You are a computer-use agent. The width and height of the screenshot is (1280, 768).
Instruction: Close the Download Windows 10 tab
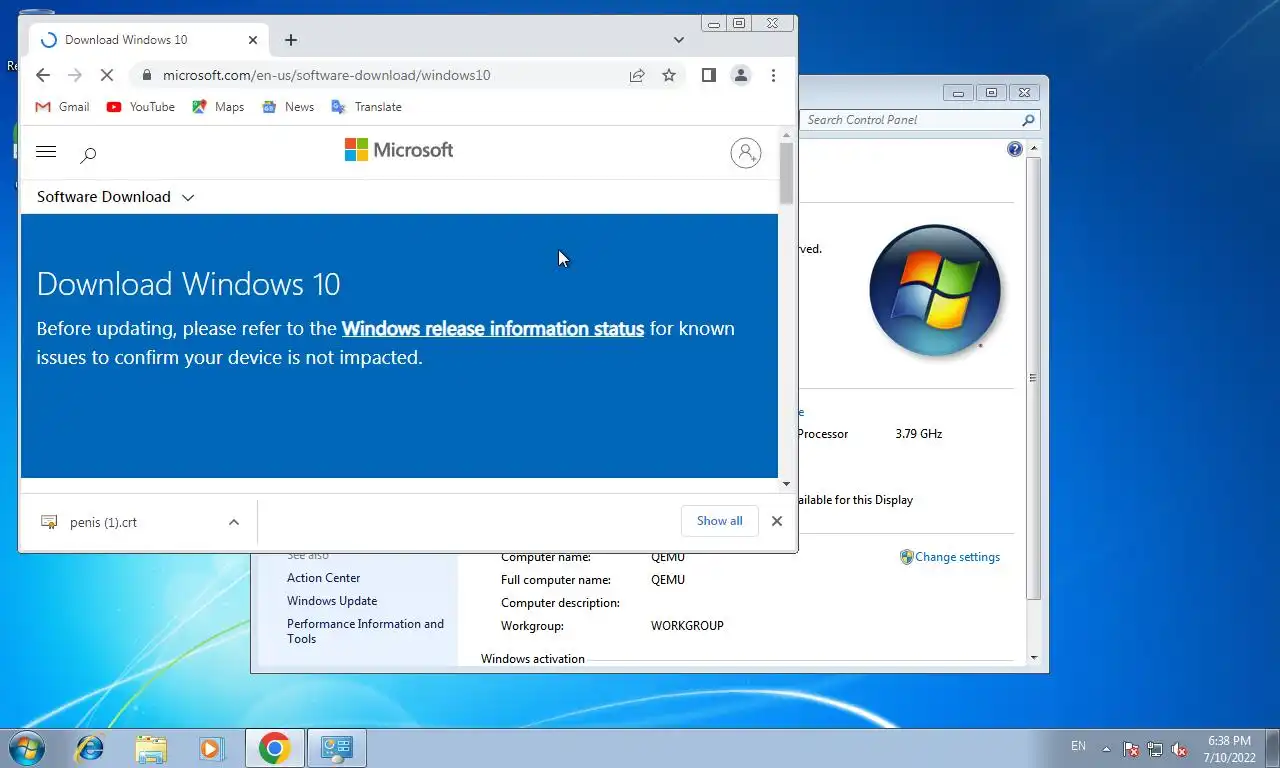click(x=253, y=40)
